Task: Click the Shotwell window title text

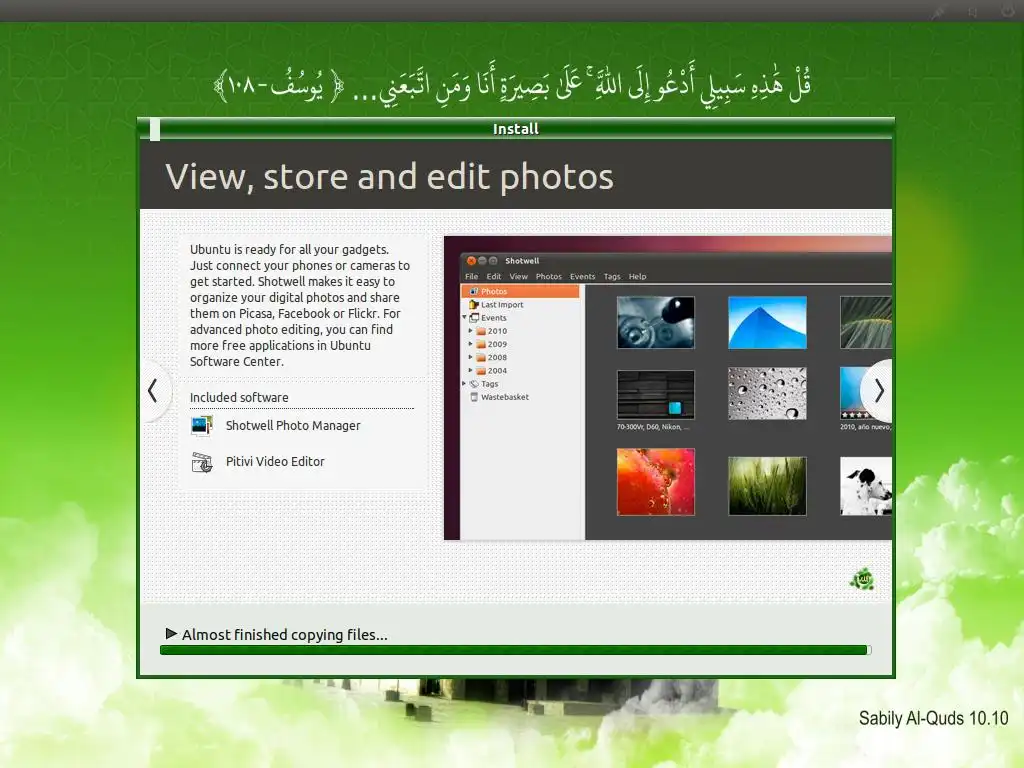Action: pos(522,261)
